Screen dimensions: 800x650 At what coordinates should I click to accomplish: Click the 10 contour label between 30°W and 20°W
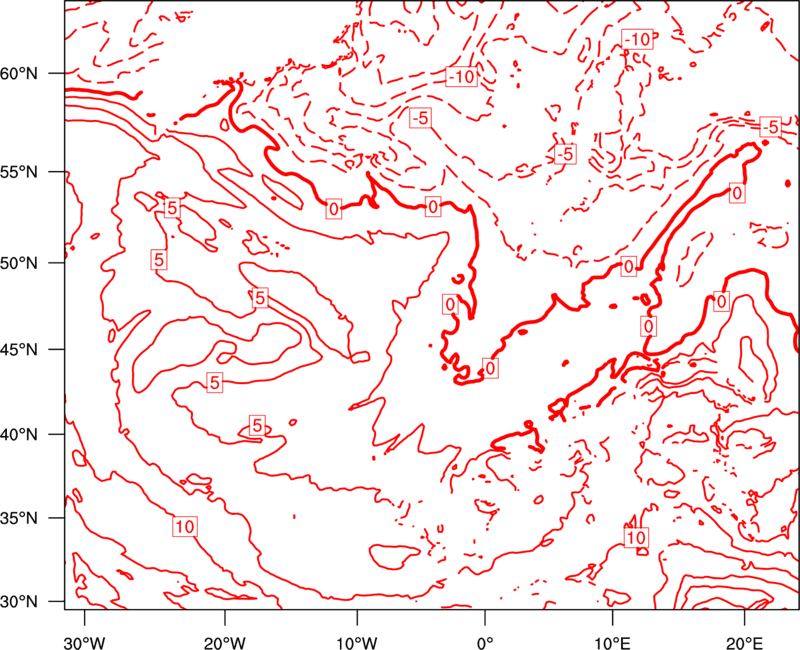pos(185,527)
